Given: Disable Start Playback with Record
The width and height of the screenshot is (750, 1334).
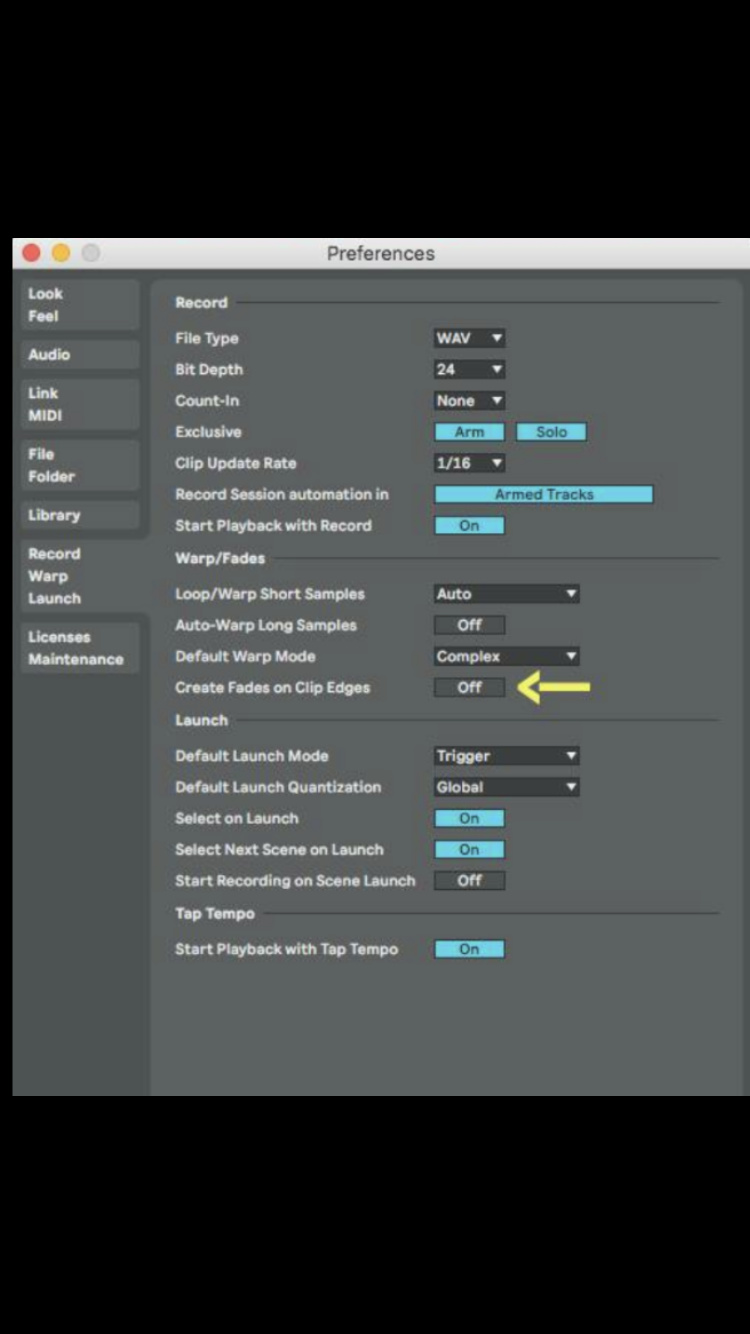Looking at the screenshot, I should click(x=469, y=525).
